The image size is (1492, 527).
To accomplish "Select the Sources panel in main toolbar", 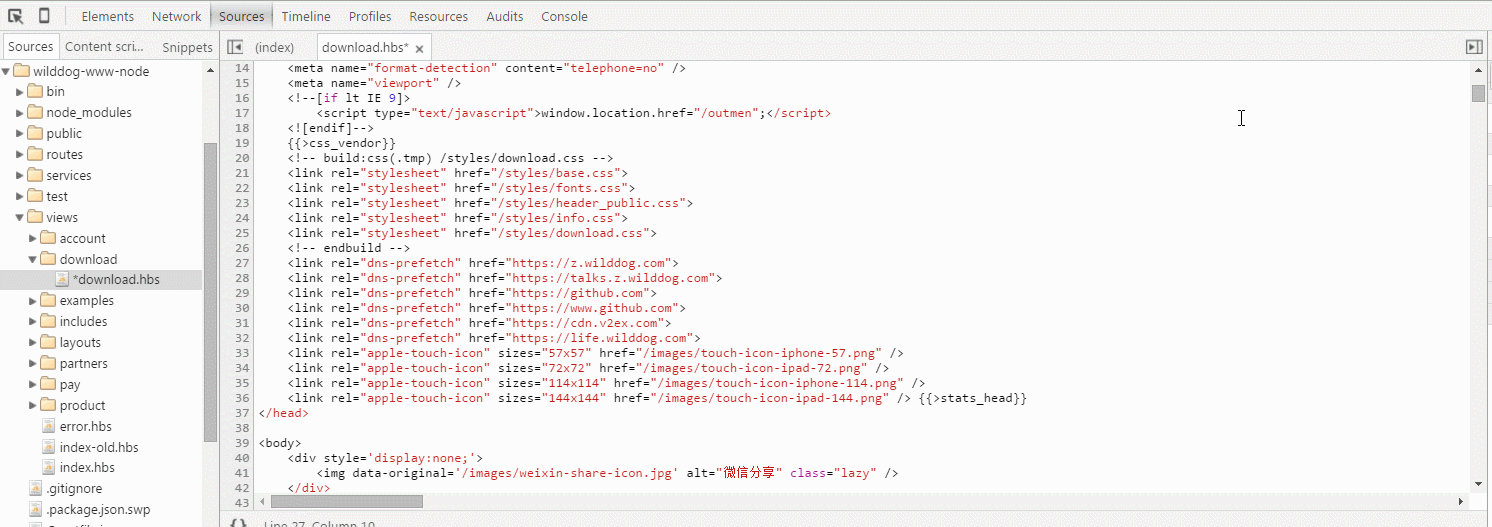I will click(242, 16).
